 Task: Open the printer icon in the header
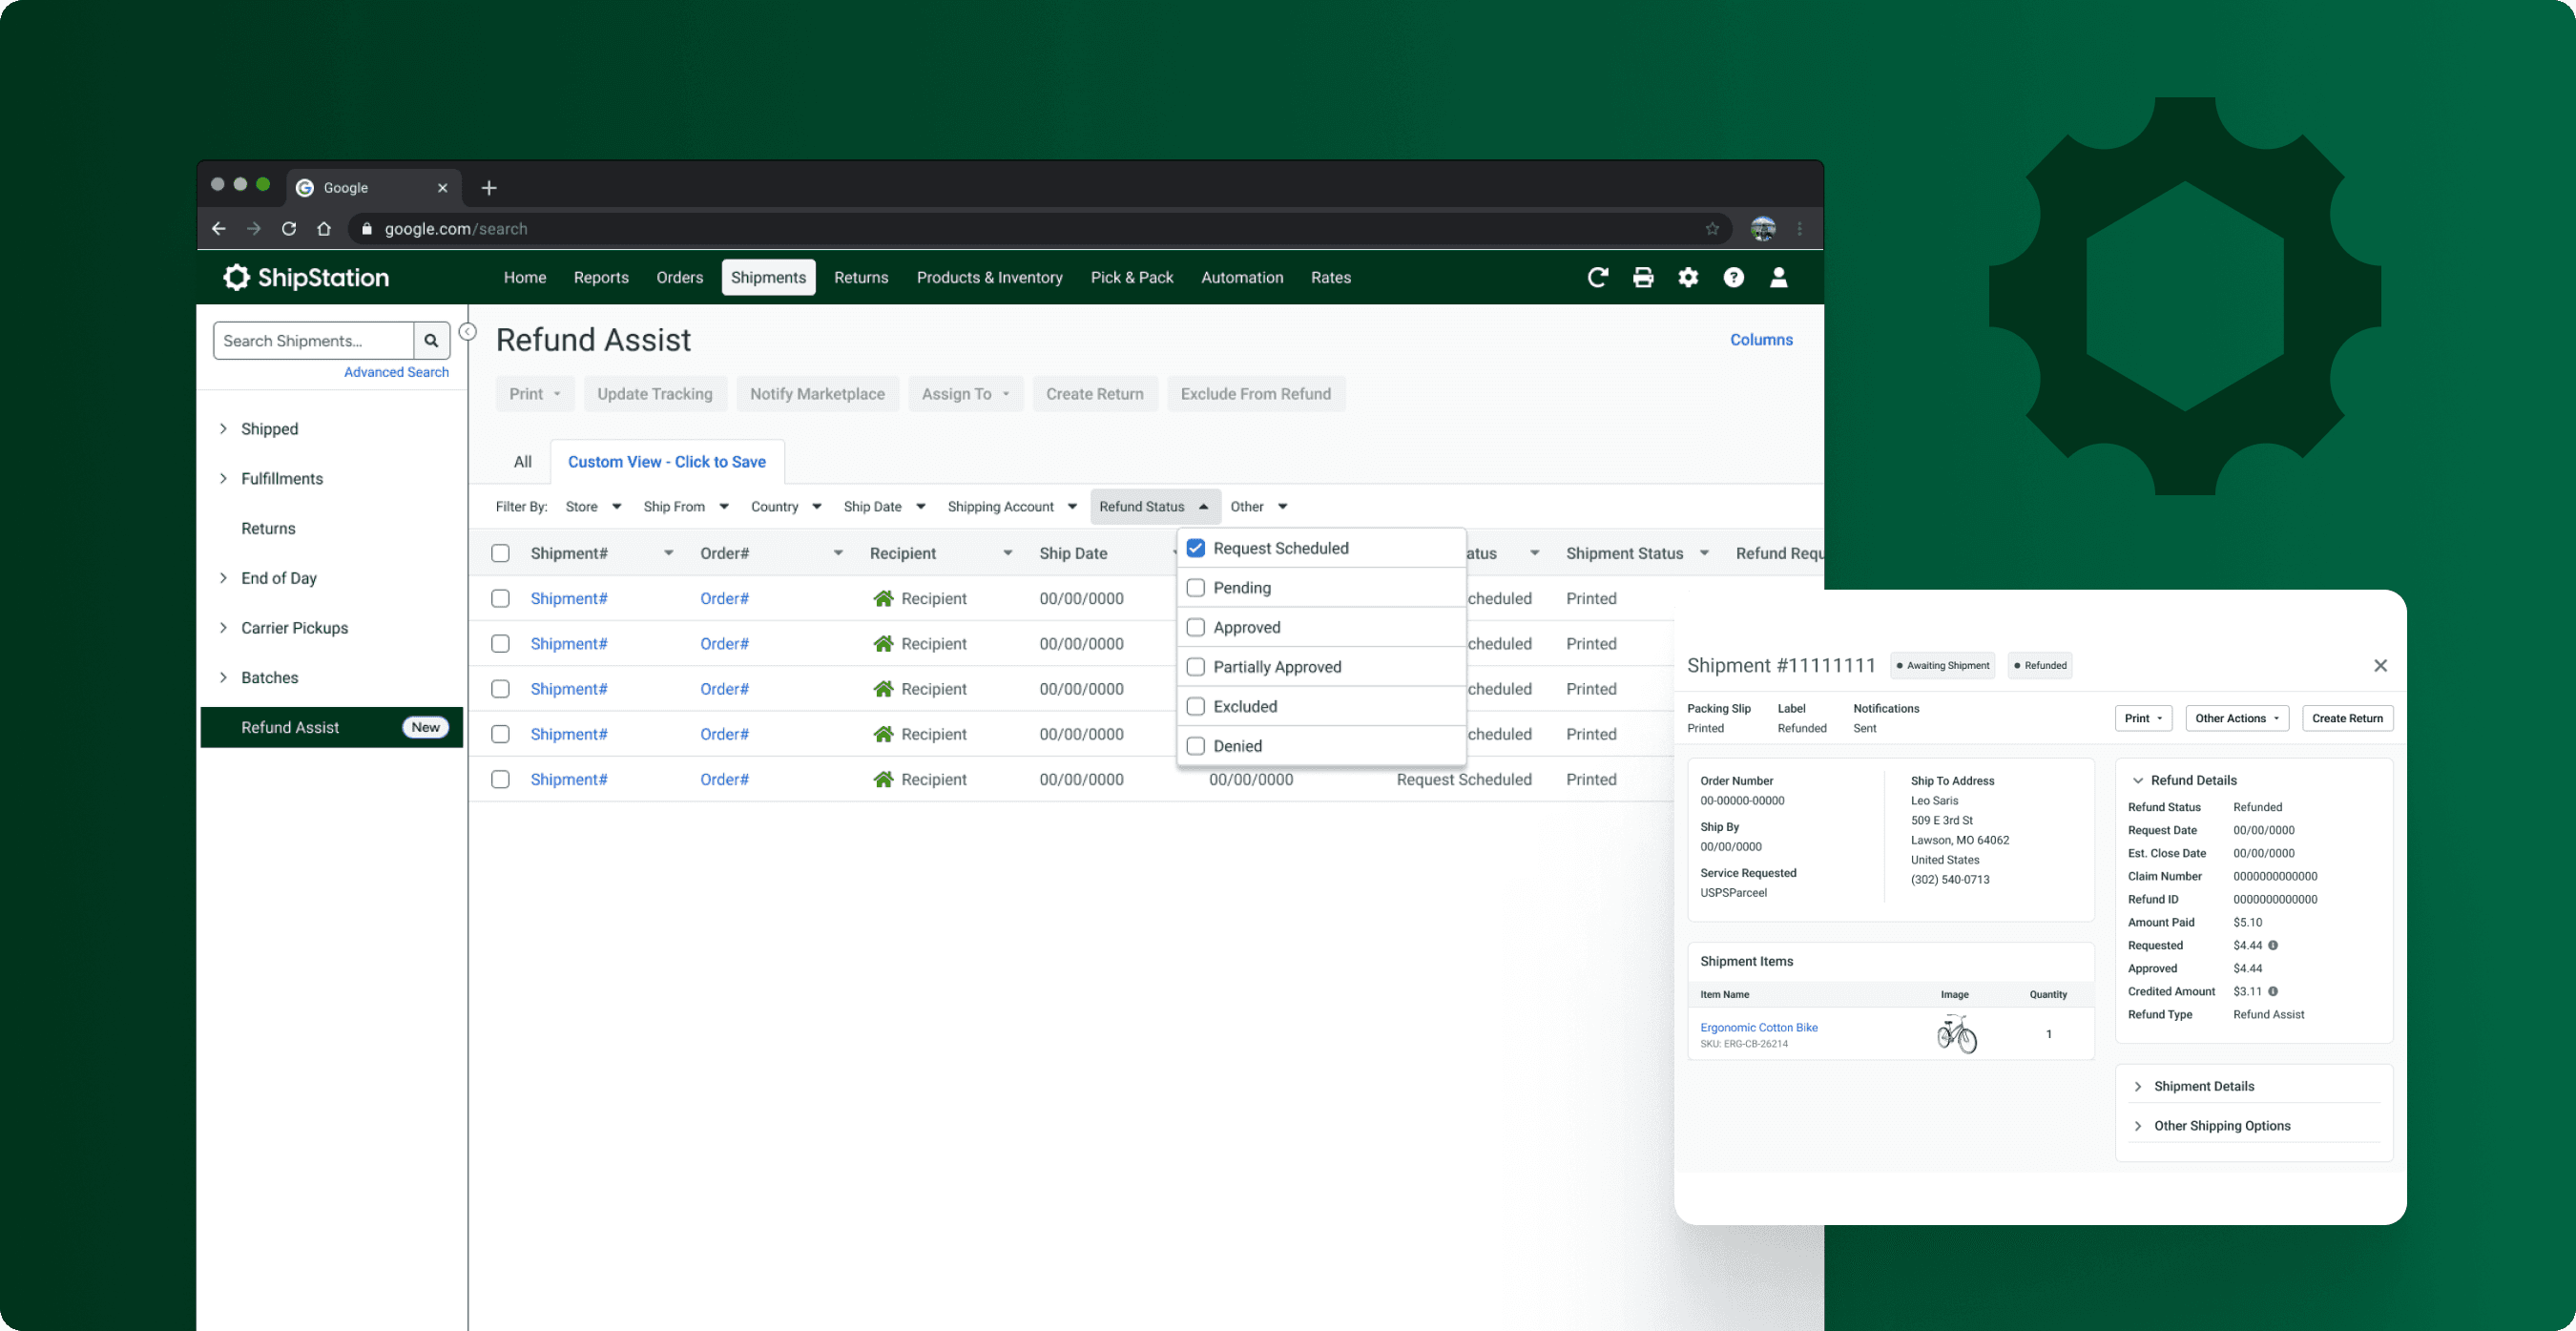point(1643,278)
